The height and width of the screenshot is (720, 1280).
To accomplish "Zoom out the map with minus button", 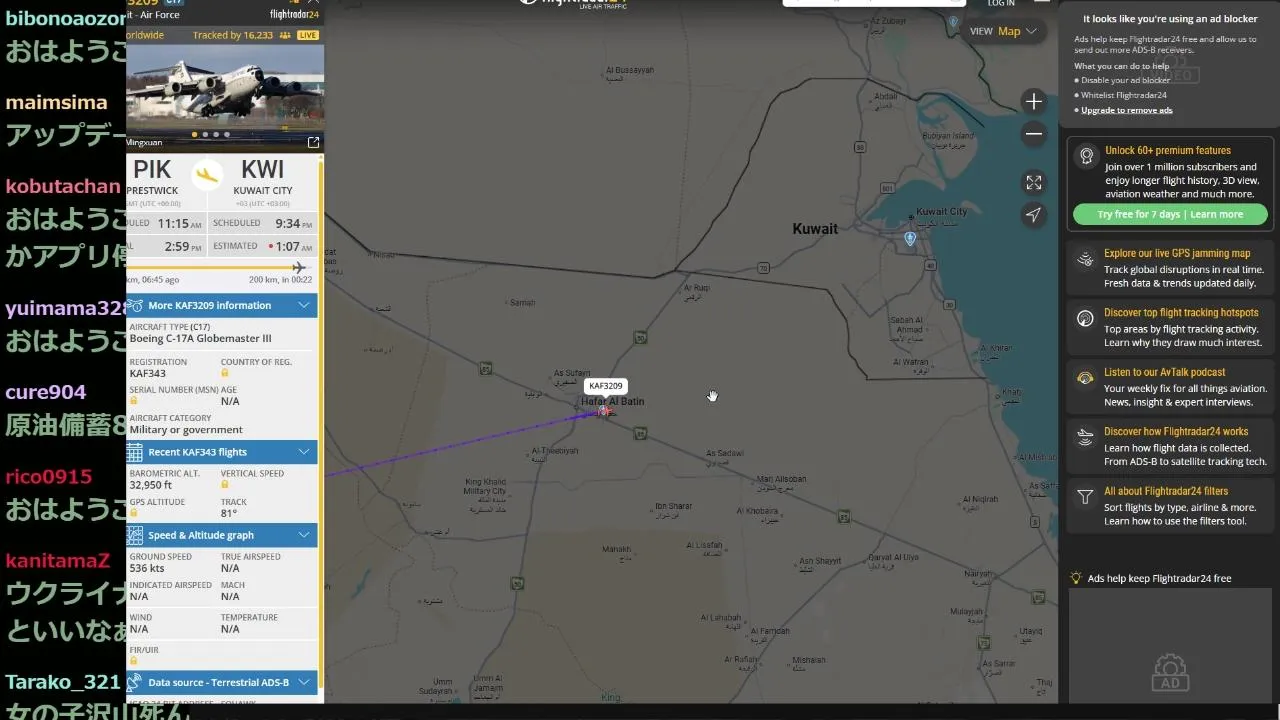I will point(1034,134).
